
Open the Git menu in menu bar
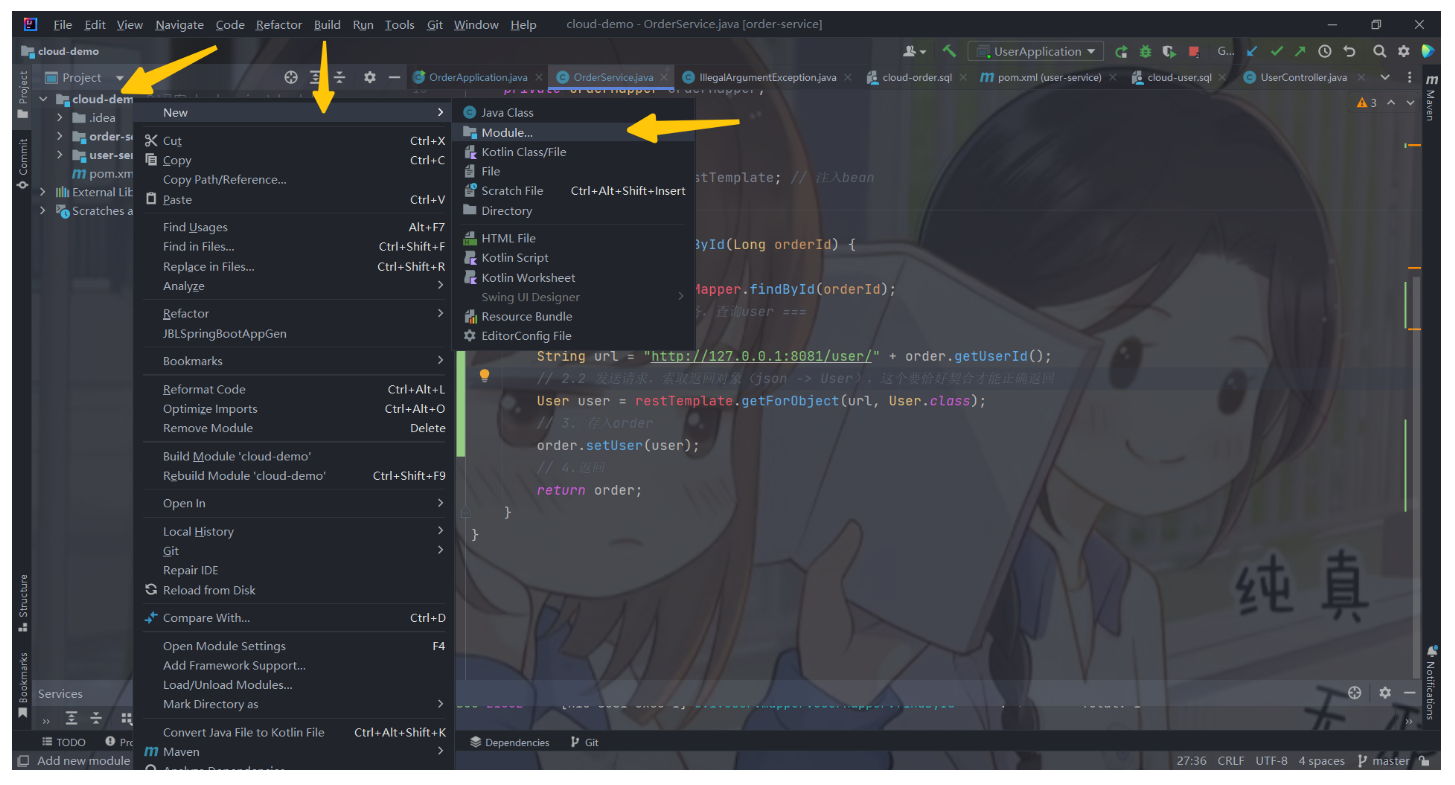(x=435, y=25)
